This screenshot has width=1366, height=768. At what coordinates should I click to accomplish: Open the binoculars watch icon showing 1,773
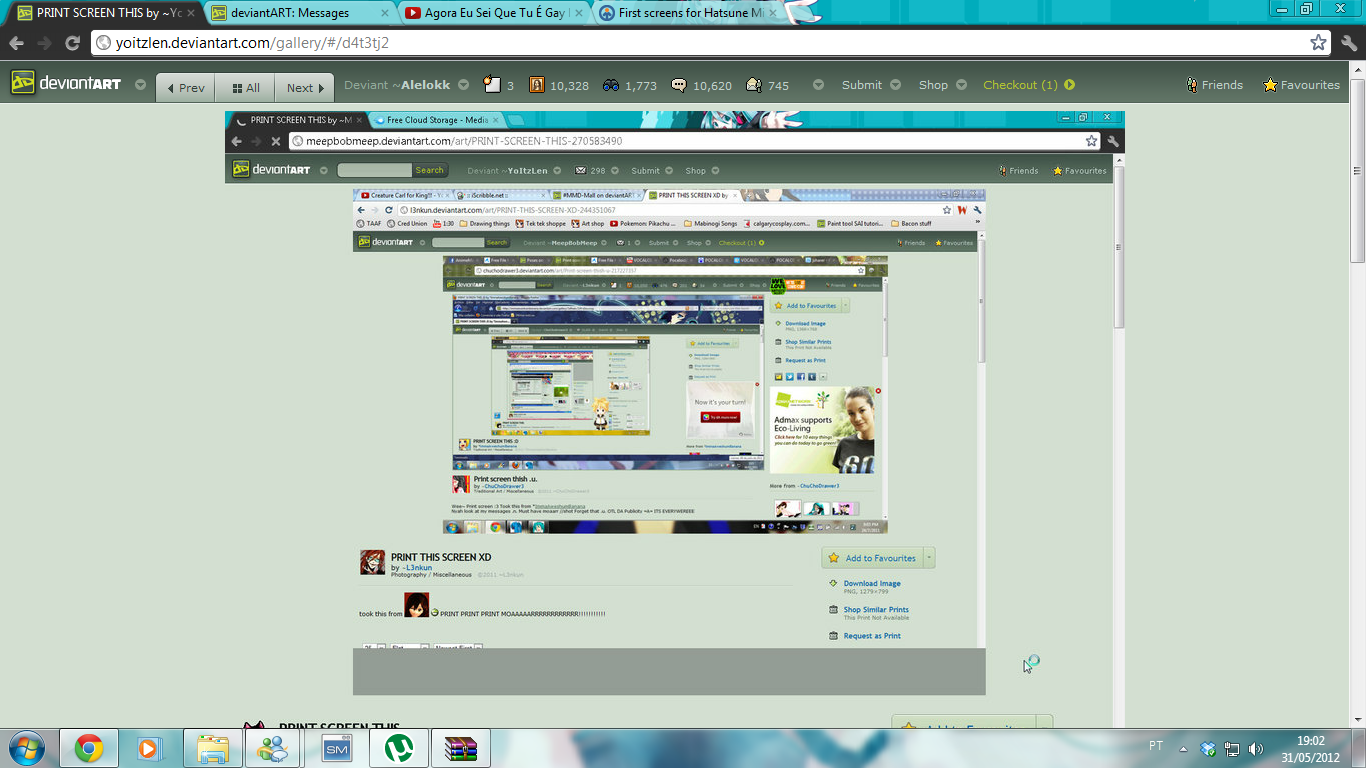coord(629,85)
